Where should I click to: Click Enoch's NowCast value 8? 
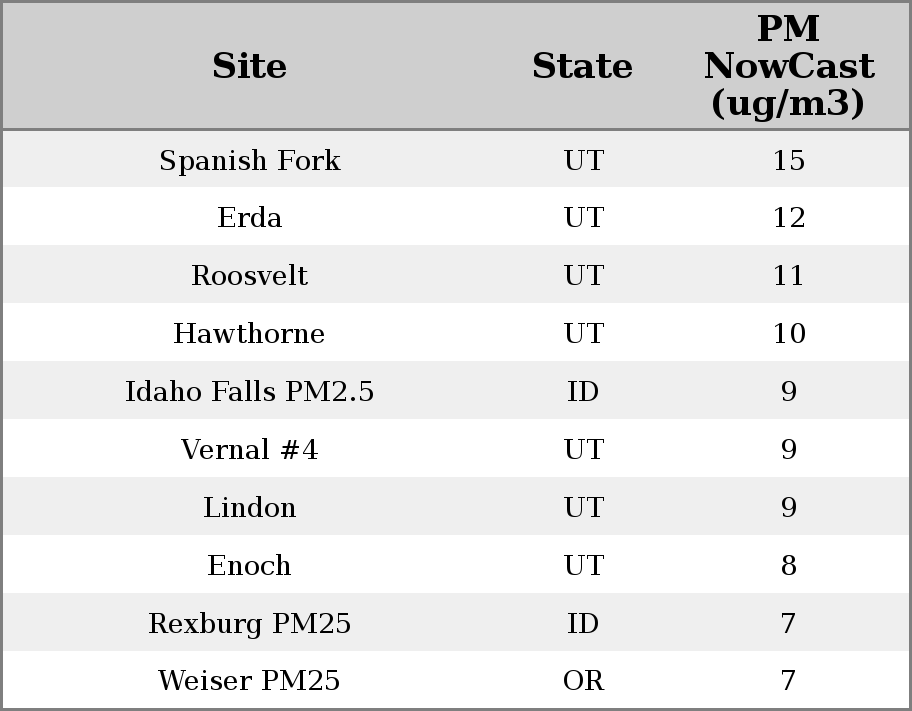(788, 566)
